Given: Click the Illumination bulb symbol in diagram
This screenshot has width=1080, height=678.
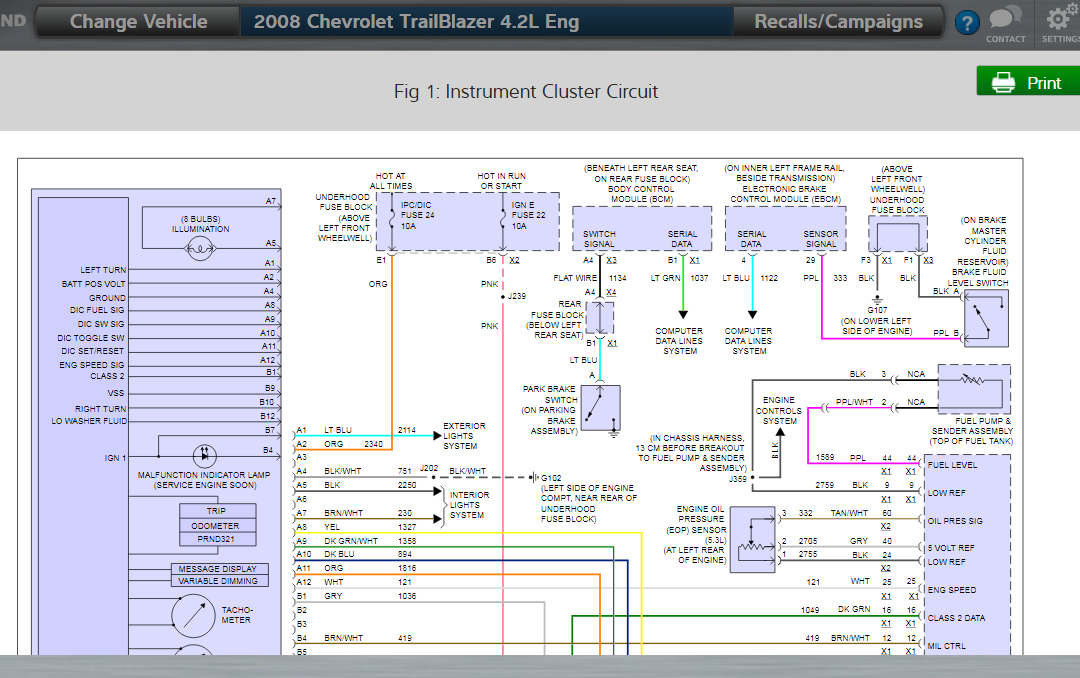Looking at the screenshot, I should [200, 248].
